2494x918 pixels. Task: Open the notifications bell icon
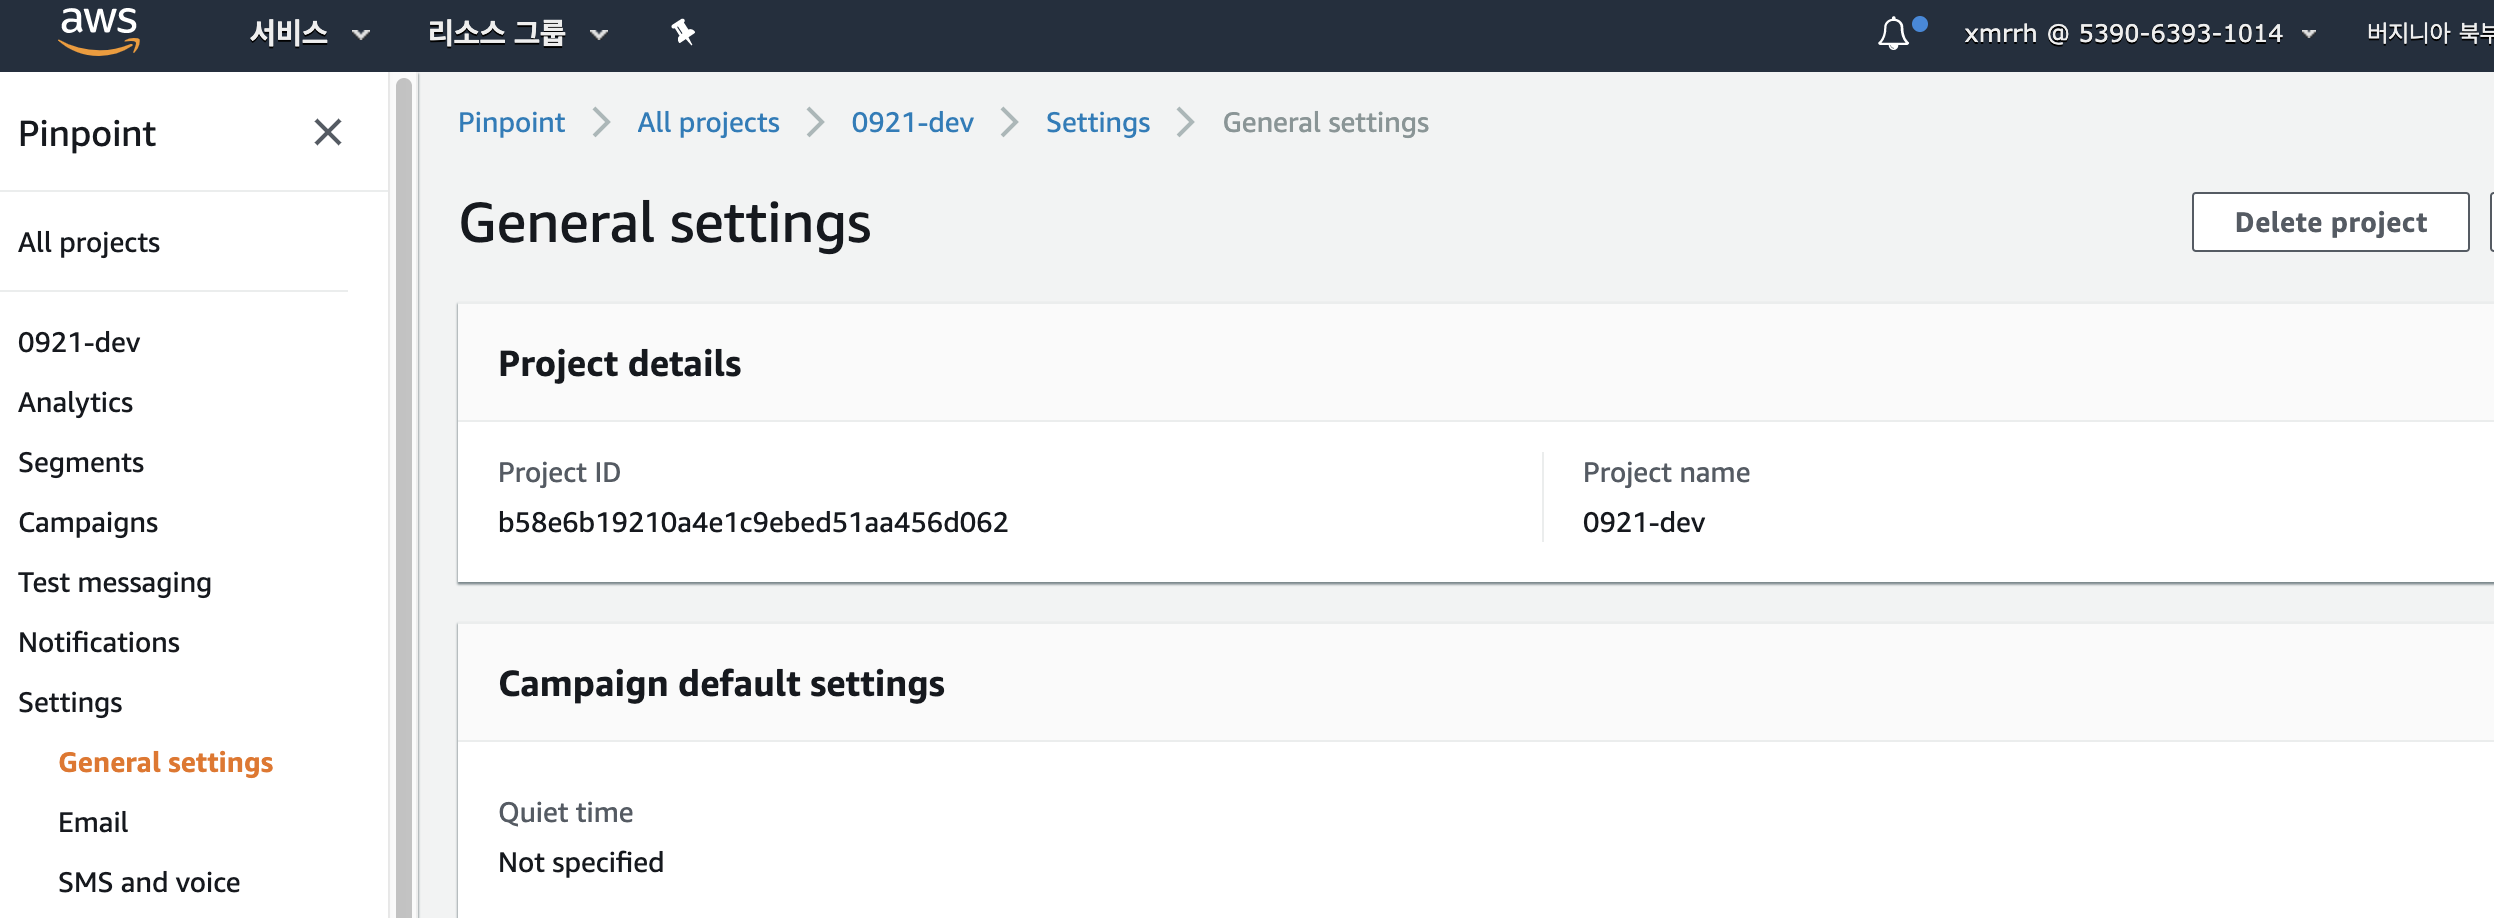1894,34
